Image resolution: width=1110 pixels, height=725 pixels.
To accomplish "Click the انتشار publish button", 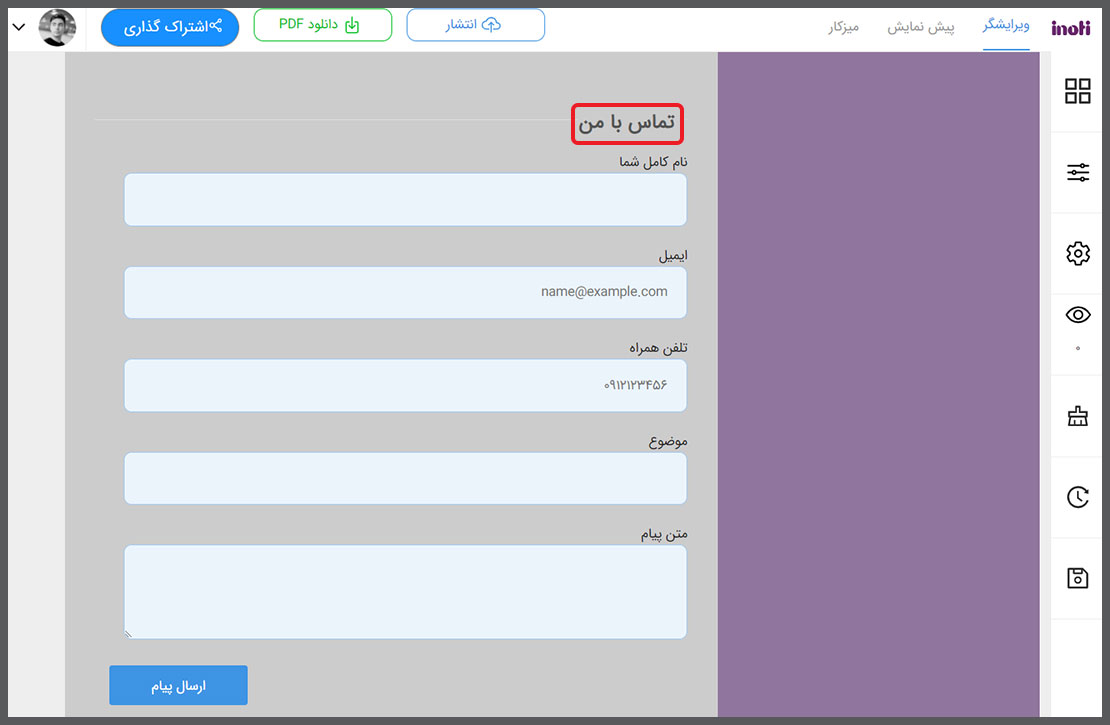I will [475, 25].
